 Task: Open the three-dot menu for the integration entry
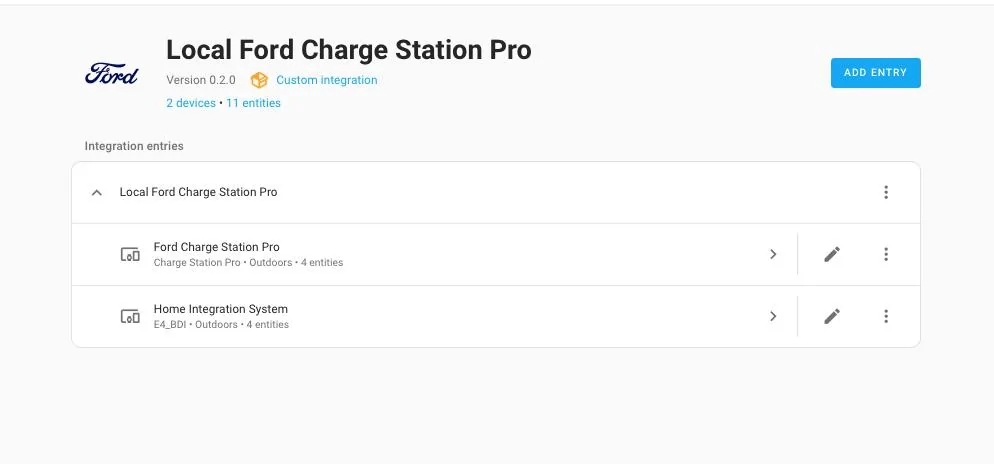886,192
